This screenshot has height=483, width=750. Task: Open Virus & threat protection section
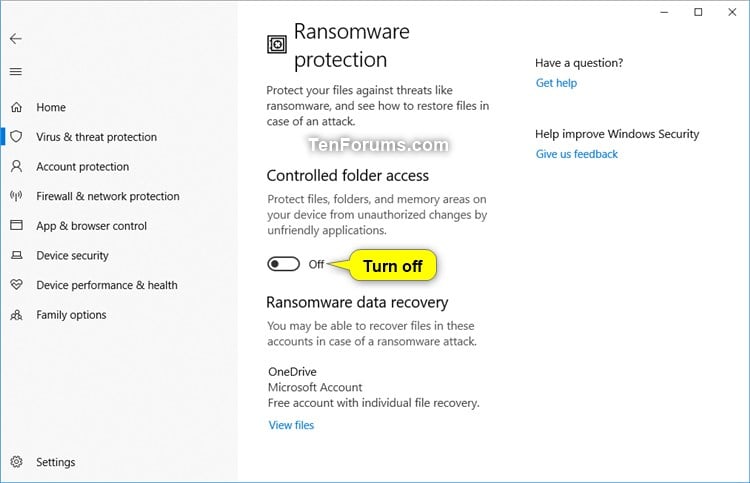[96, 137]
